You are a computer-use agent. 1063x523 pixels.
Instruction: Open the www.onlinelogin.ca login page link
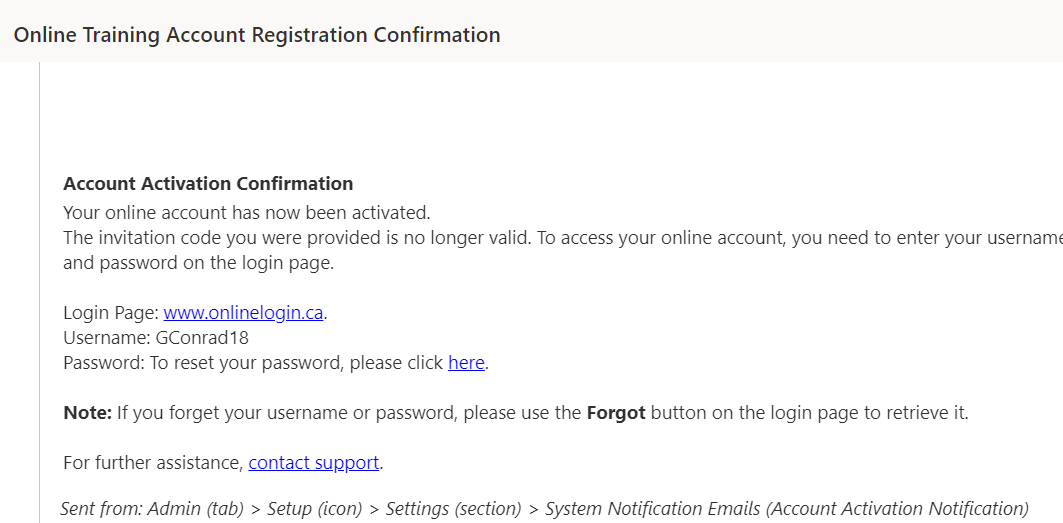point(243,312)
